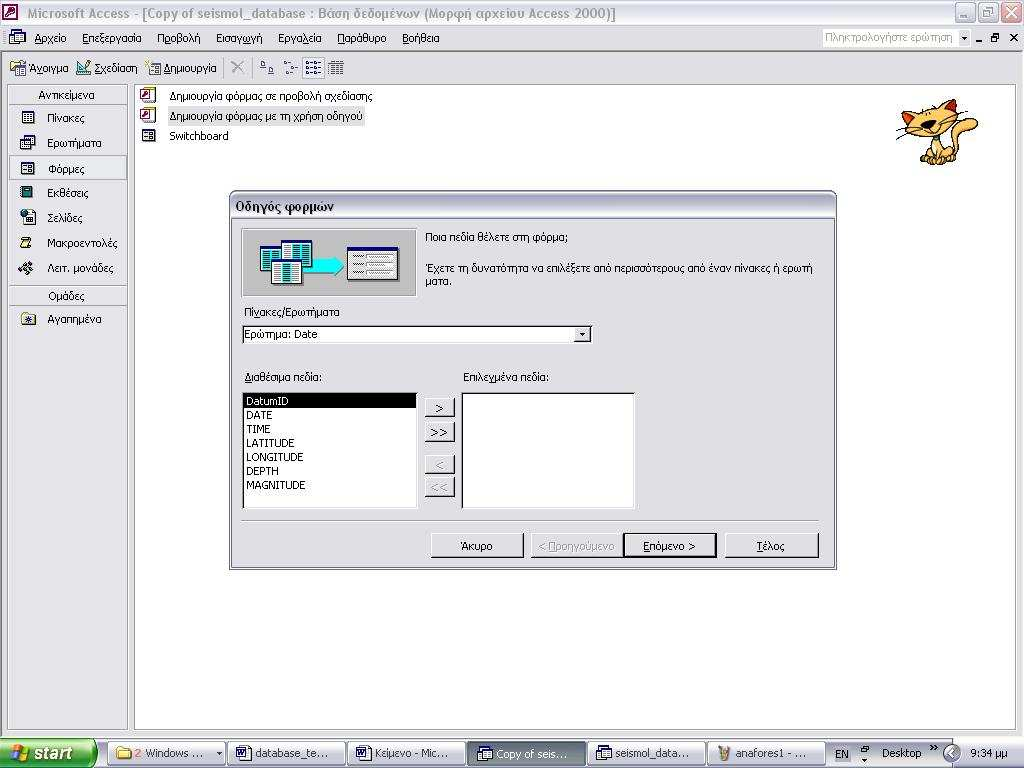Open the Εργαλεία (Tools) menu
This screenshot has height=768, width=1024.
click(x=299, y=39)
